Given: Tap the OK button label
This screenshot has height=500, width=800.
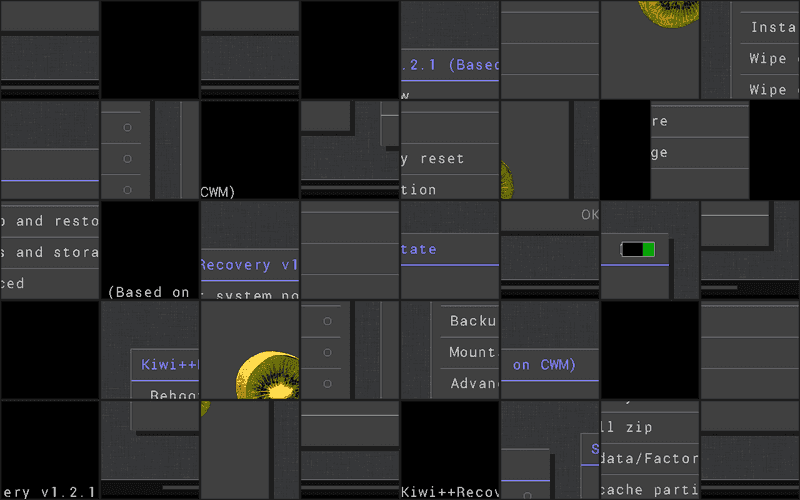Looking at the screenshot, I should tap(590, 214).
